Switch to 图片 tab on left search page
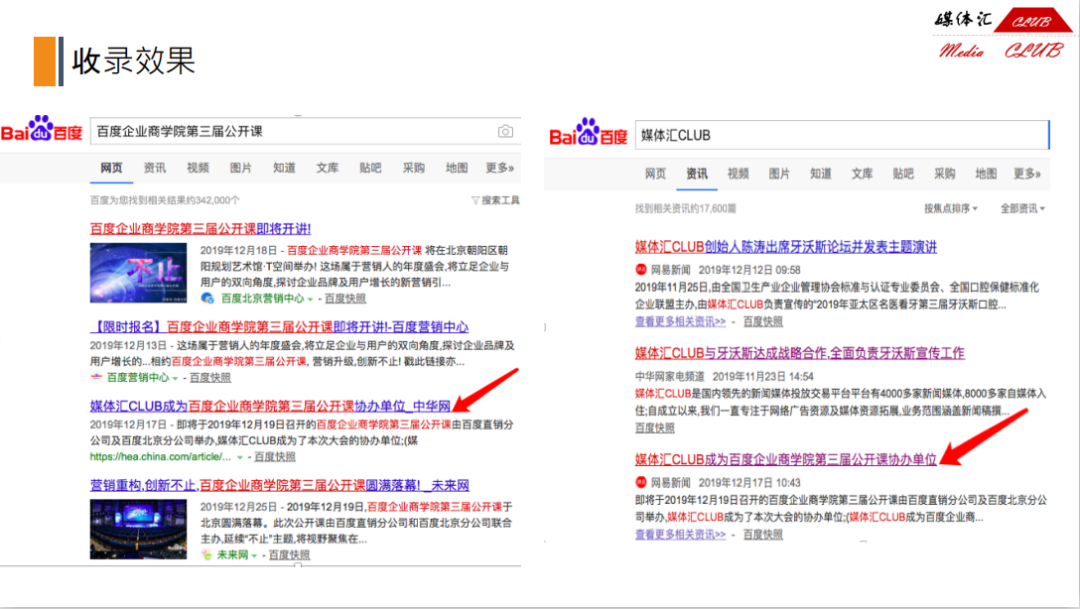The image size is (1080, 609). coord(241,168)
